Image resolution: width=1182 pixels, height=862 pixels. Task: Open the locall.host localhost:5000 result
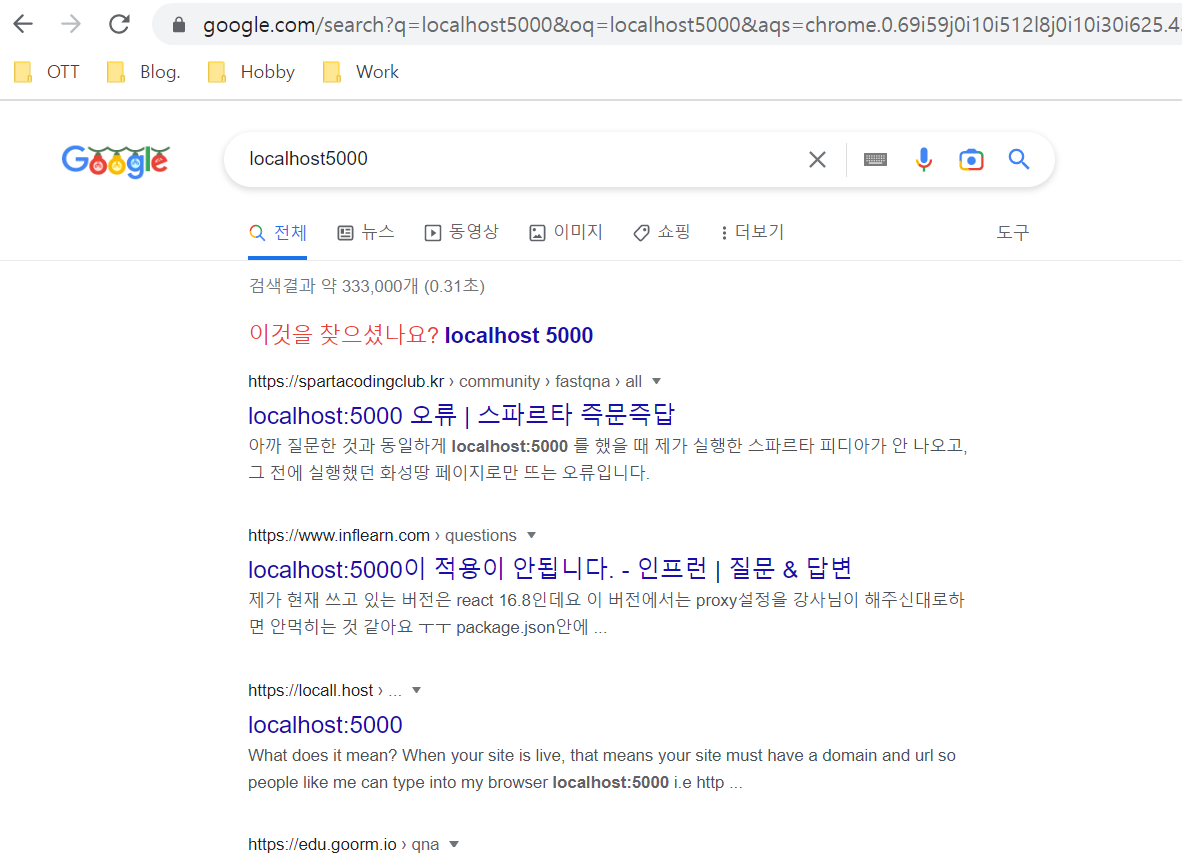pos(325,725)
